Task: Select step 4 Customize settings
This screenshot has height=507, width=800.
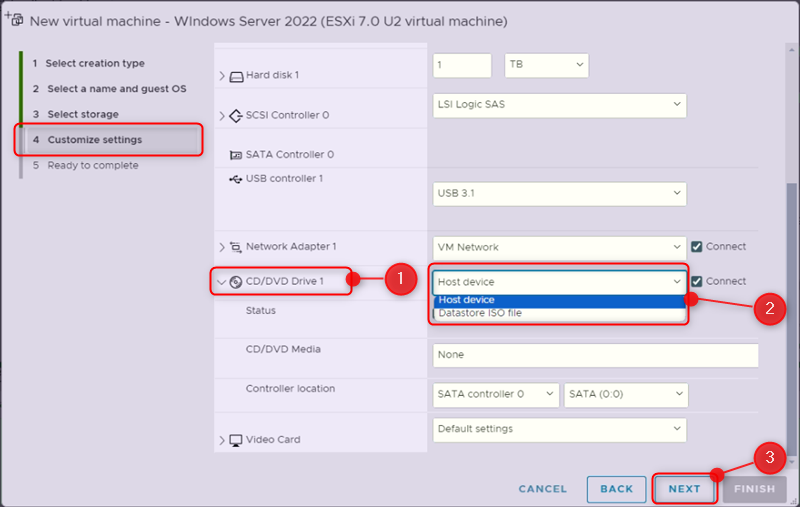Action: pyautogui.click(x=109, y=140)
